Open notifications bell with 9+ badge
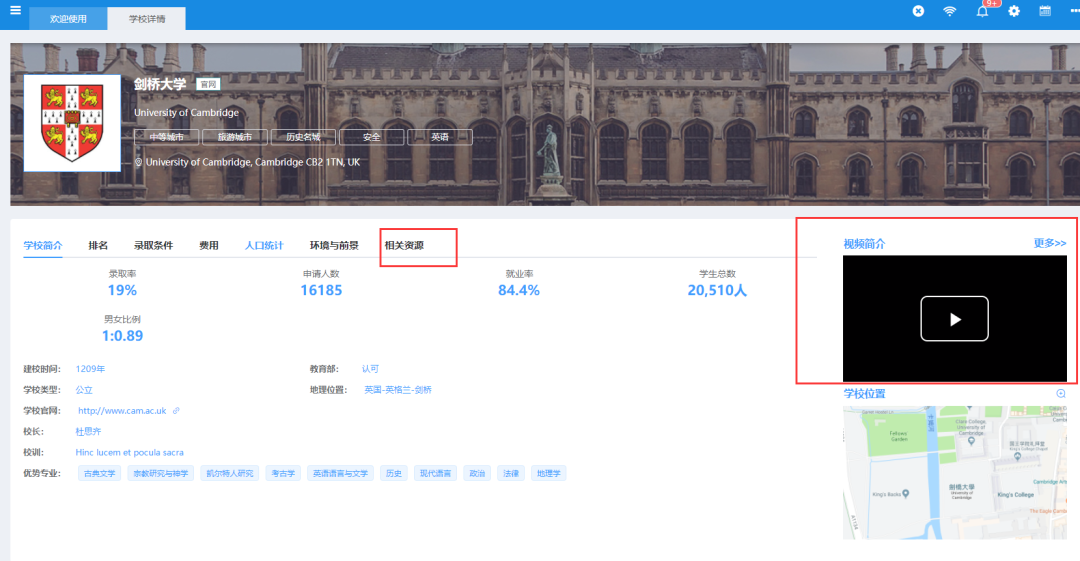Screen dimensions: 1080x561 tap(982, 11)
